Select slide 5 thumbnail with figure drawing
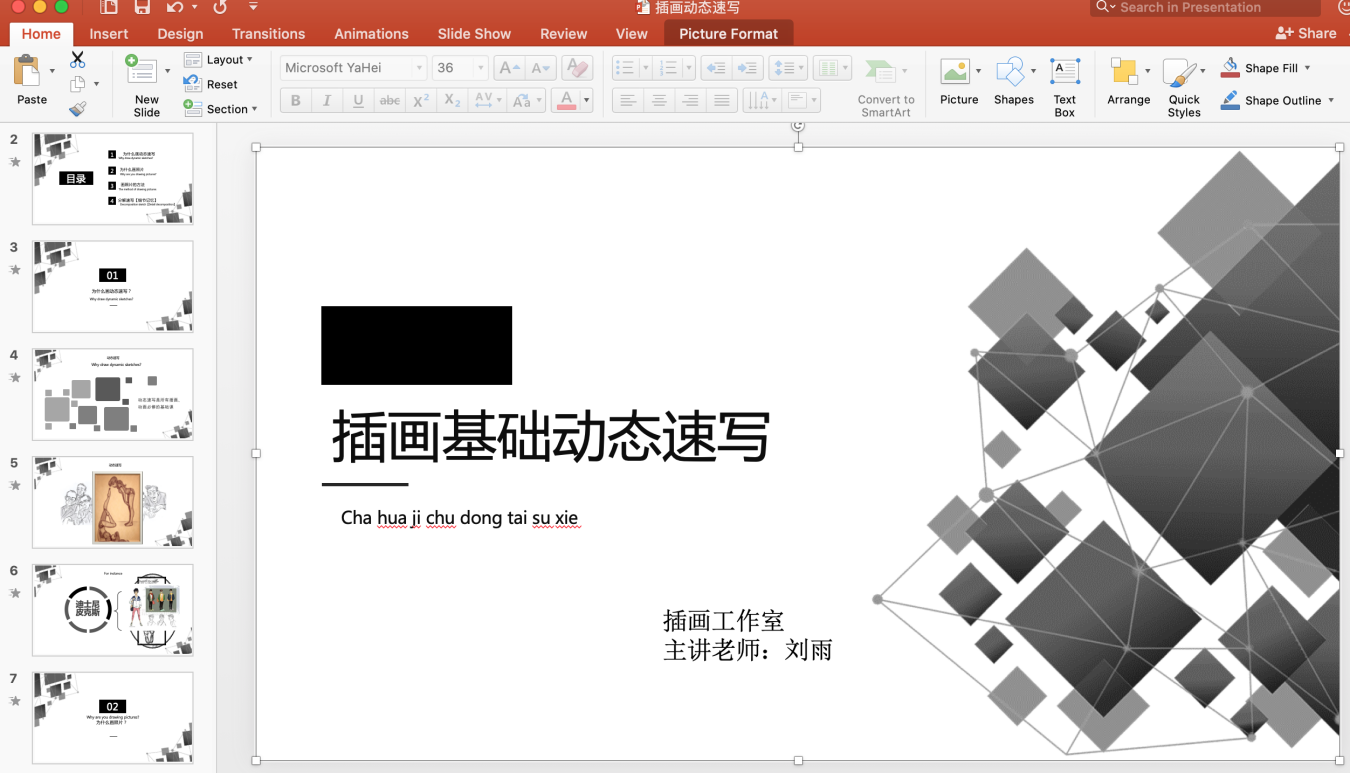1350x773 pixels. (x=112, y=501)
